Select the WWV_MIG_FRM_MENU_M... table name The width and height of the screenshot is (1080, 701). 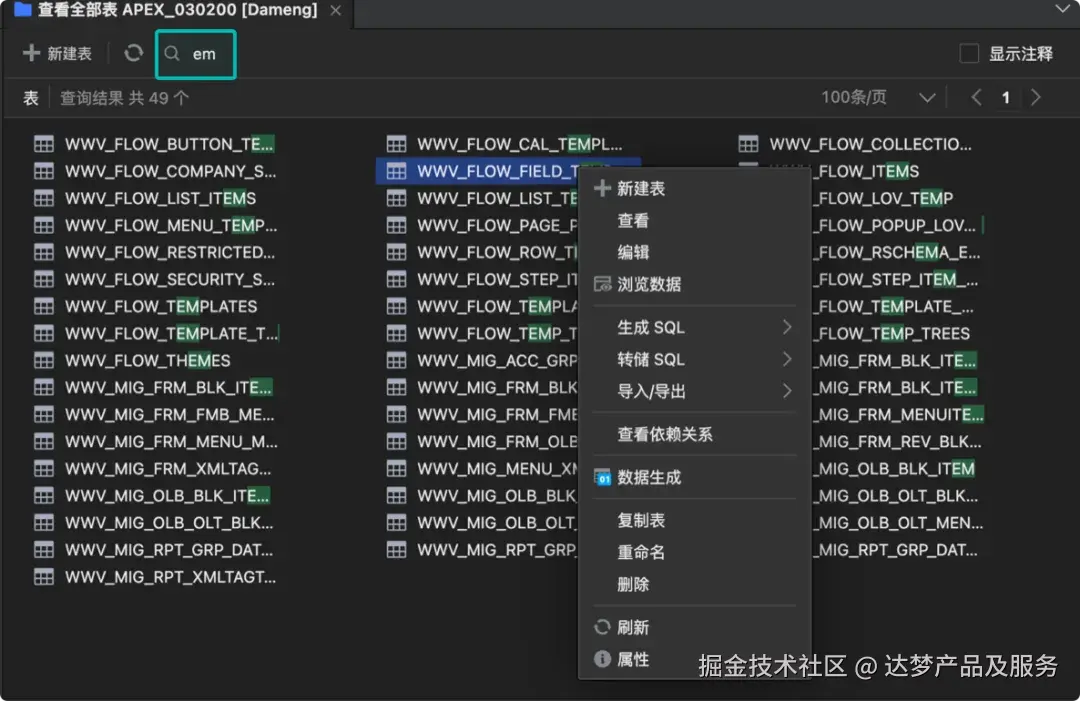[x=172, y=441]
